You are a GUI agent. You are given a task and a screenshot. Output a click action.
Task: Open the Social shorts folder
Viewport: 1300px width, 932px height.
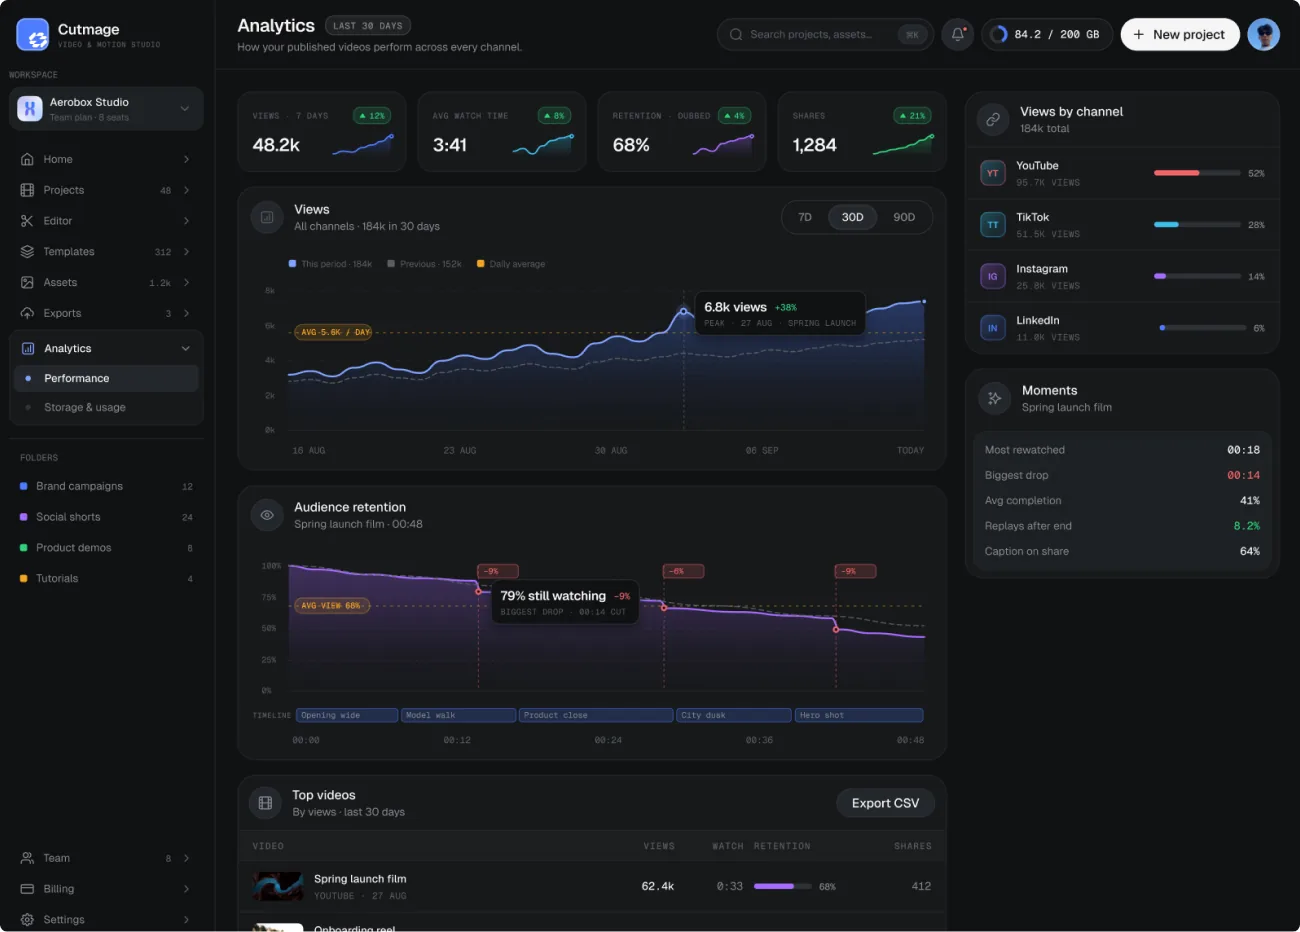106,518
